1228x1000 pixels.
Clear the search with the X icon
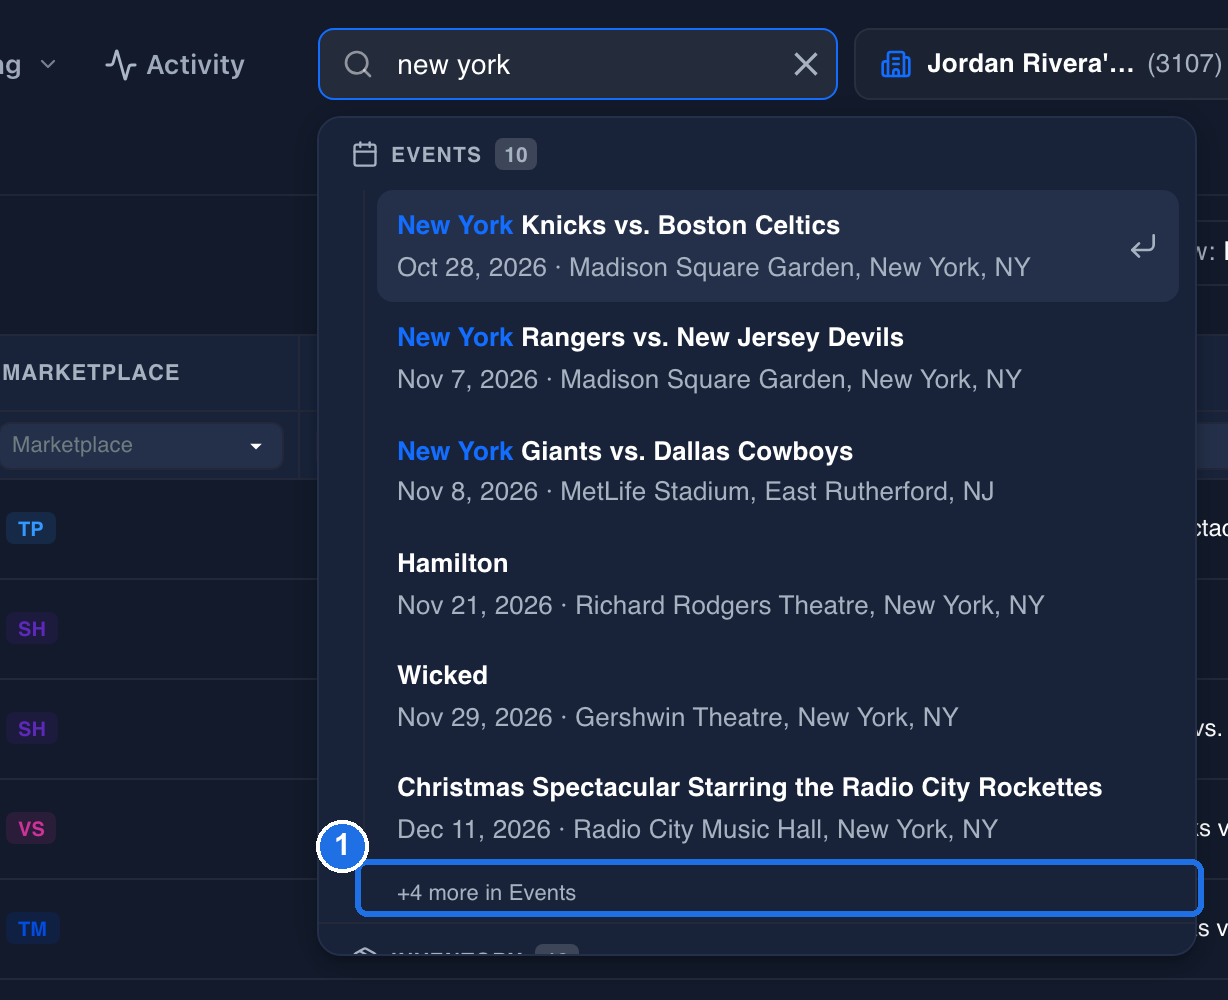tap(805, 65)
